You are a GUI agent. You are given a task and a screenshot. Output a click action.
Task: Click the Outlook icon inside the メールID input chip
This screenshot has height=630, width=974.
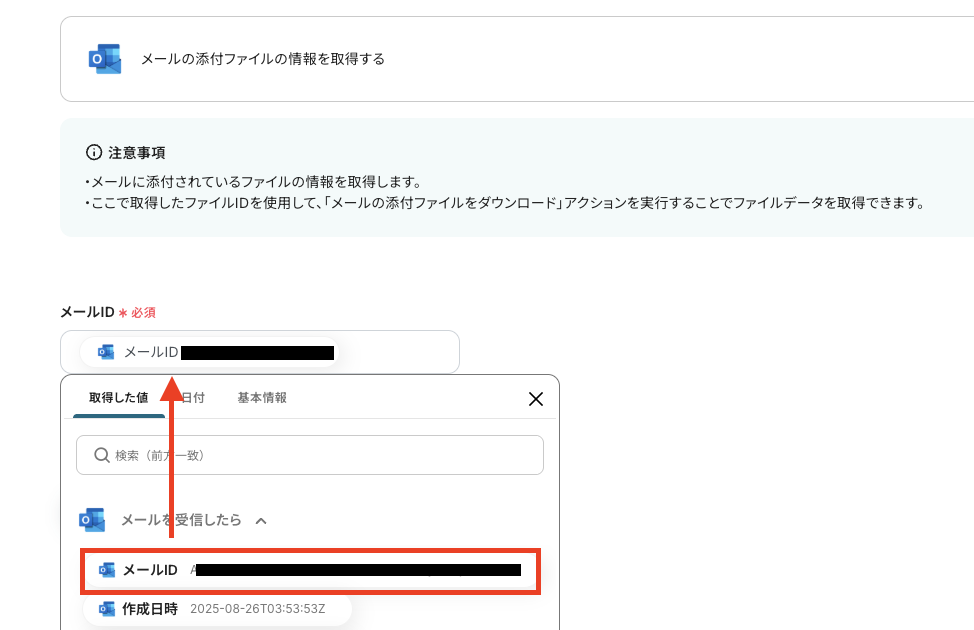pyautogui.click(x=103, y=351)
